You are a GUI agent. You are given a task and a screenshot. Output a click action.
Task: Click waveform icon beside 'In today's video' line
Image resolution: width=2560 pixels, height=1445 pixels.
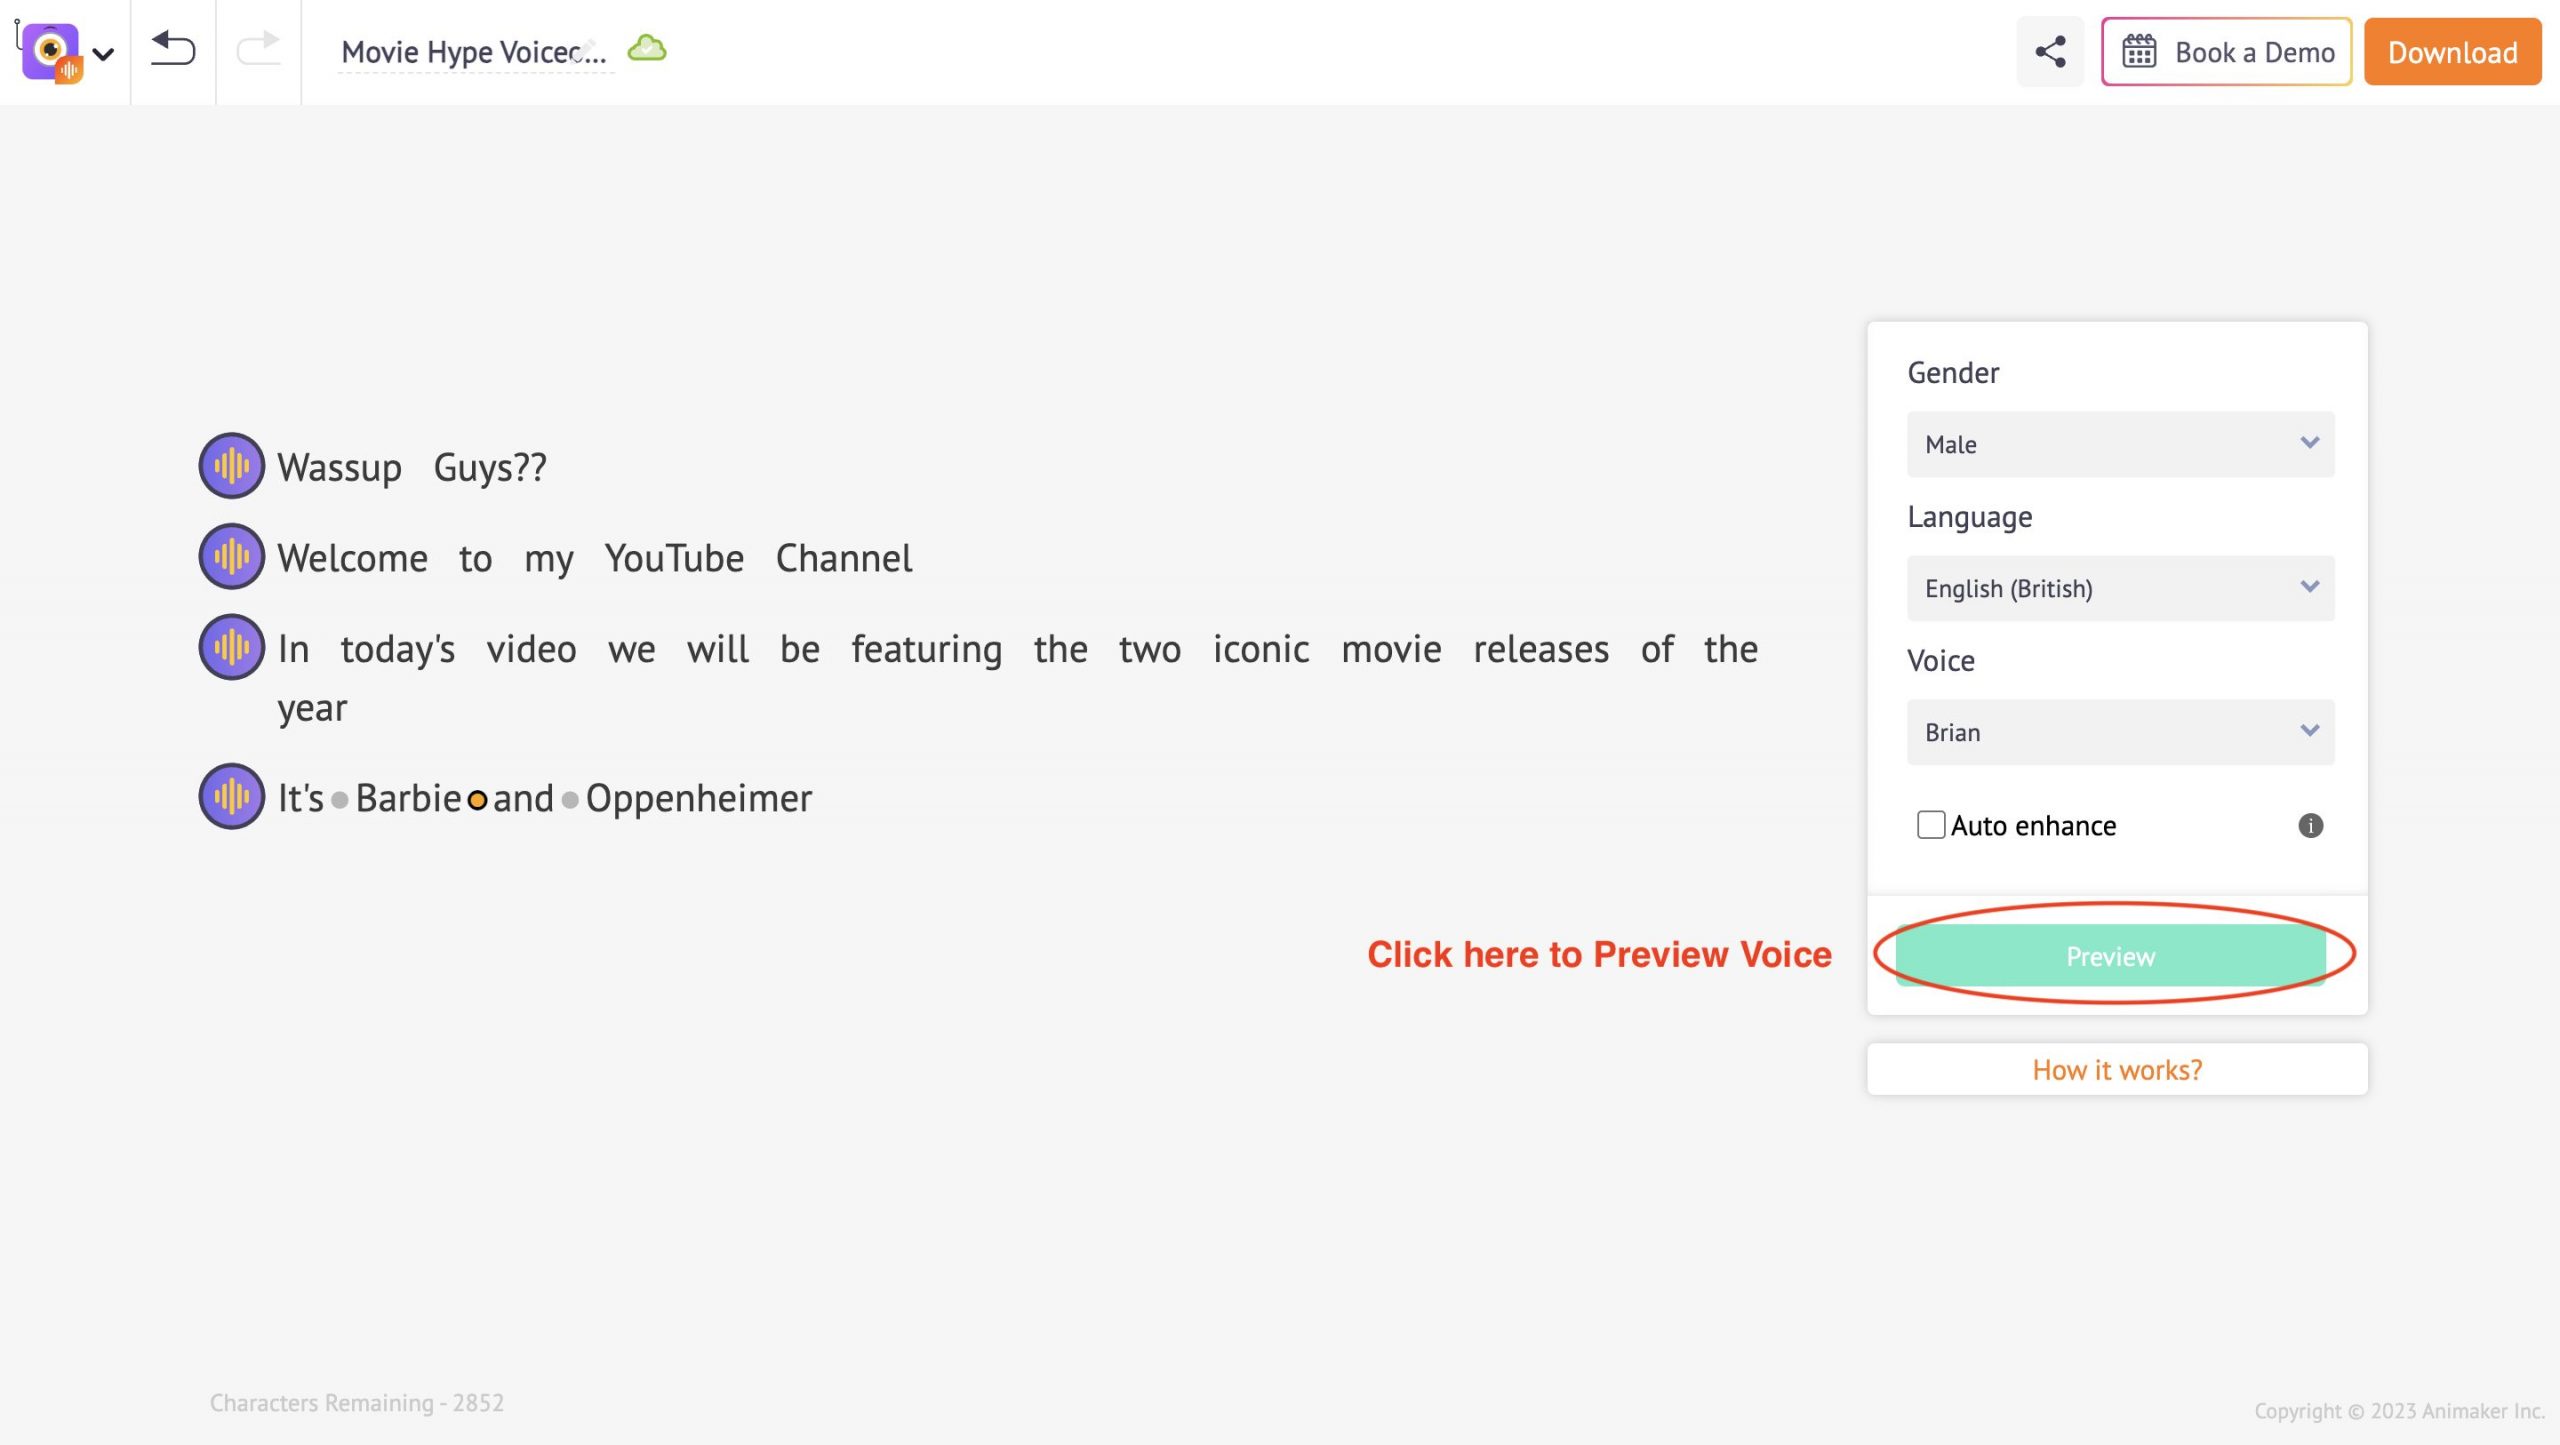(x=231, y=648)
